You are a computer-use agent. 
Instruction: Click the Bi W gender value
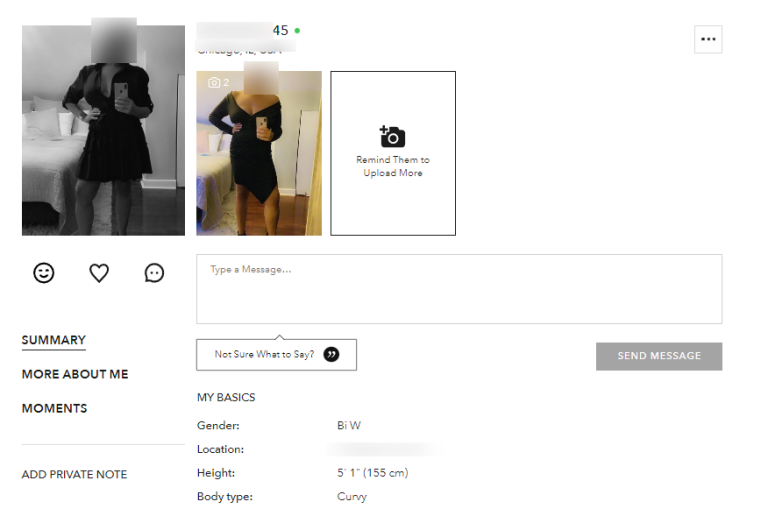pos(349,426)
